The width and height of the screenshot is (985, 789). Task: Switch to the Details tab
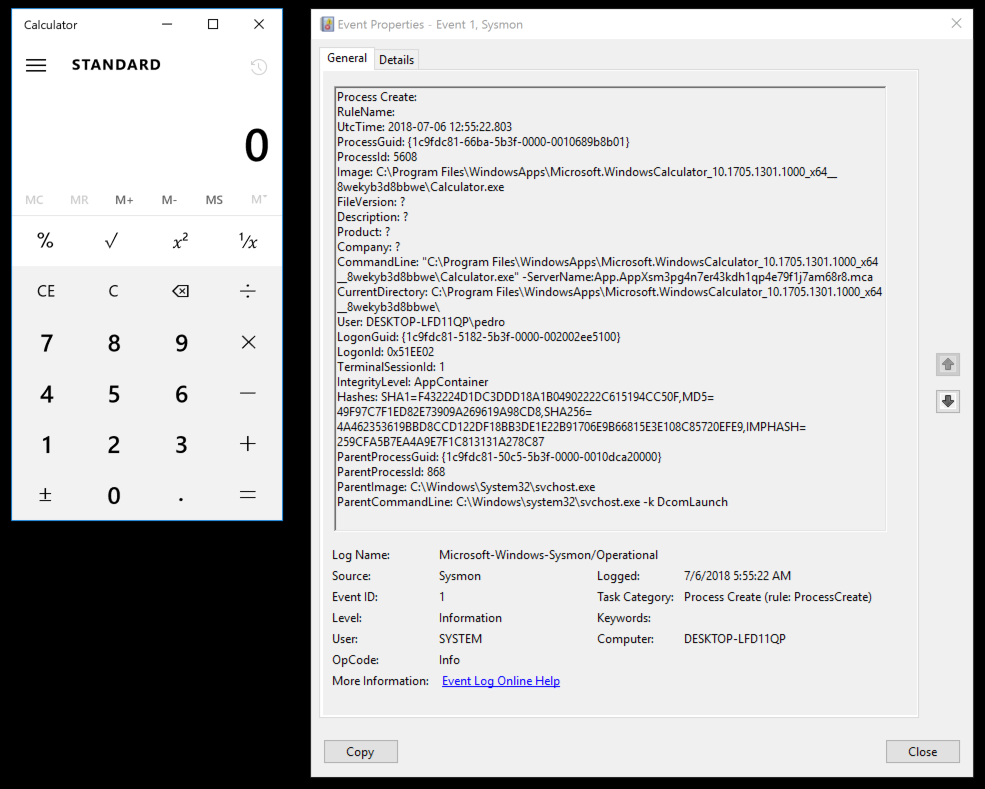click(x=396, y=60)
